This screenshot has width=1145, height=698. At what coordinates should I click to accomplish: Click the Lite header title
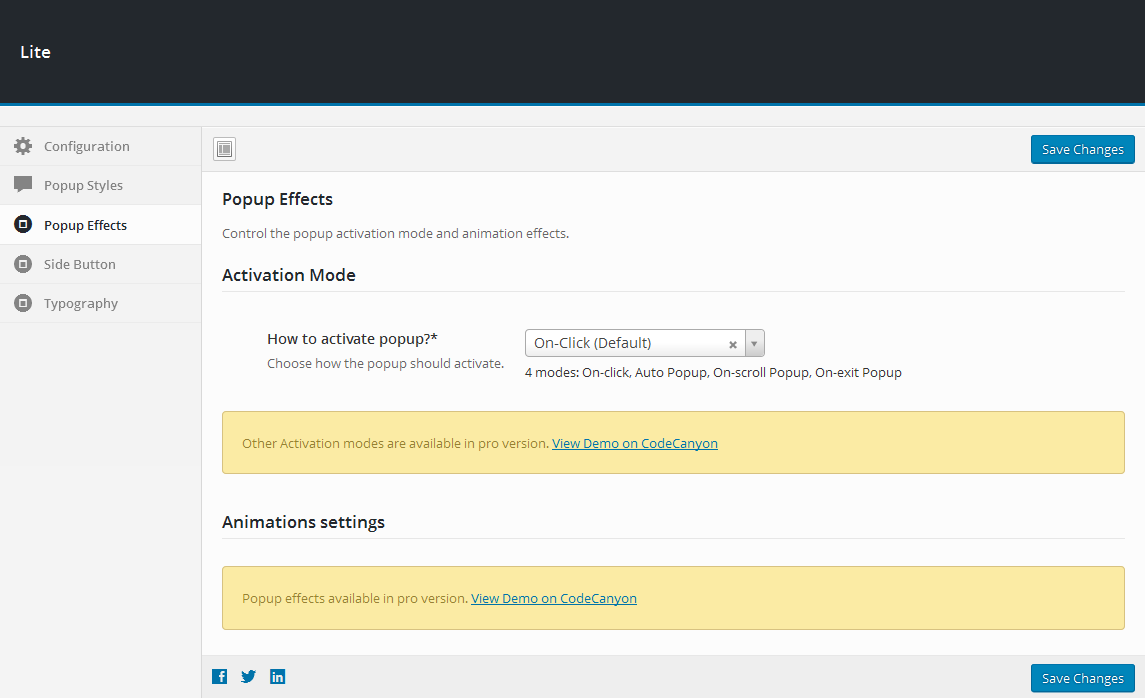(35, 52)
